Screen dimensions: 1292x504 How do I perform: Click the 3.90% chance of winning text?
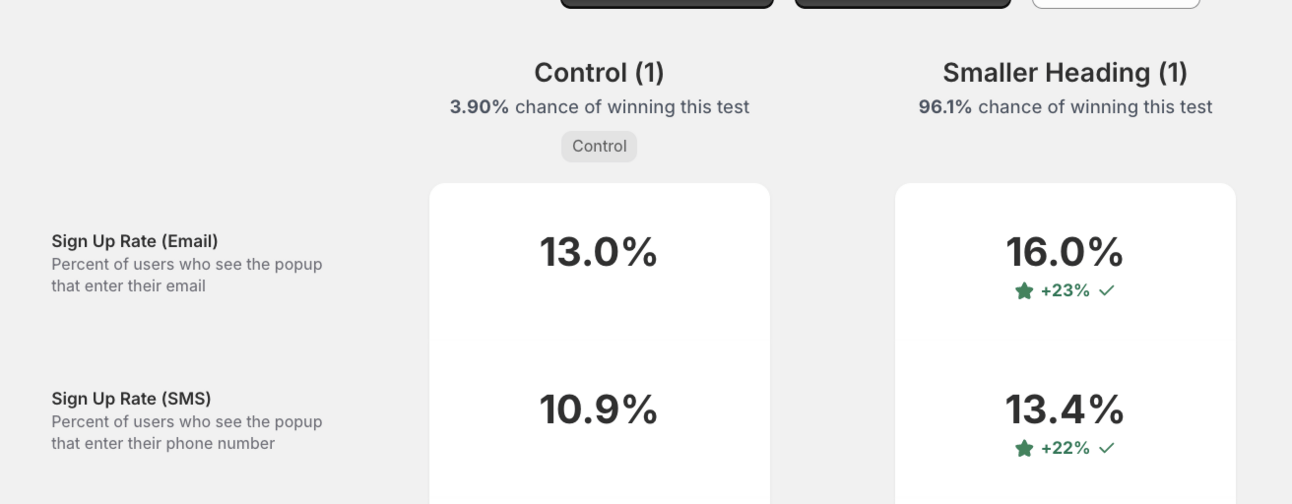click(x=599, y=107)
